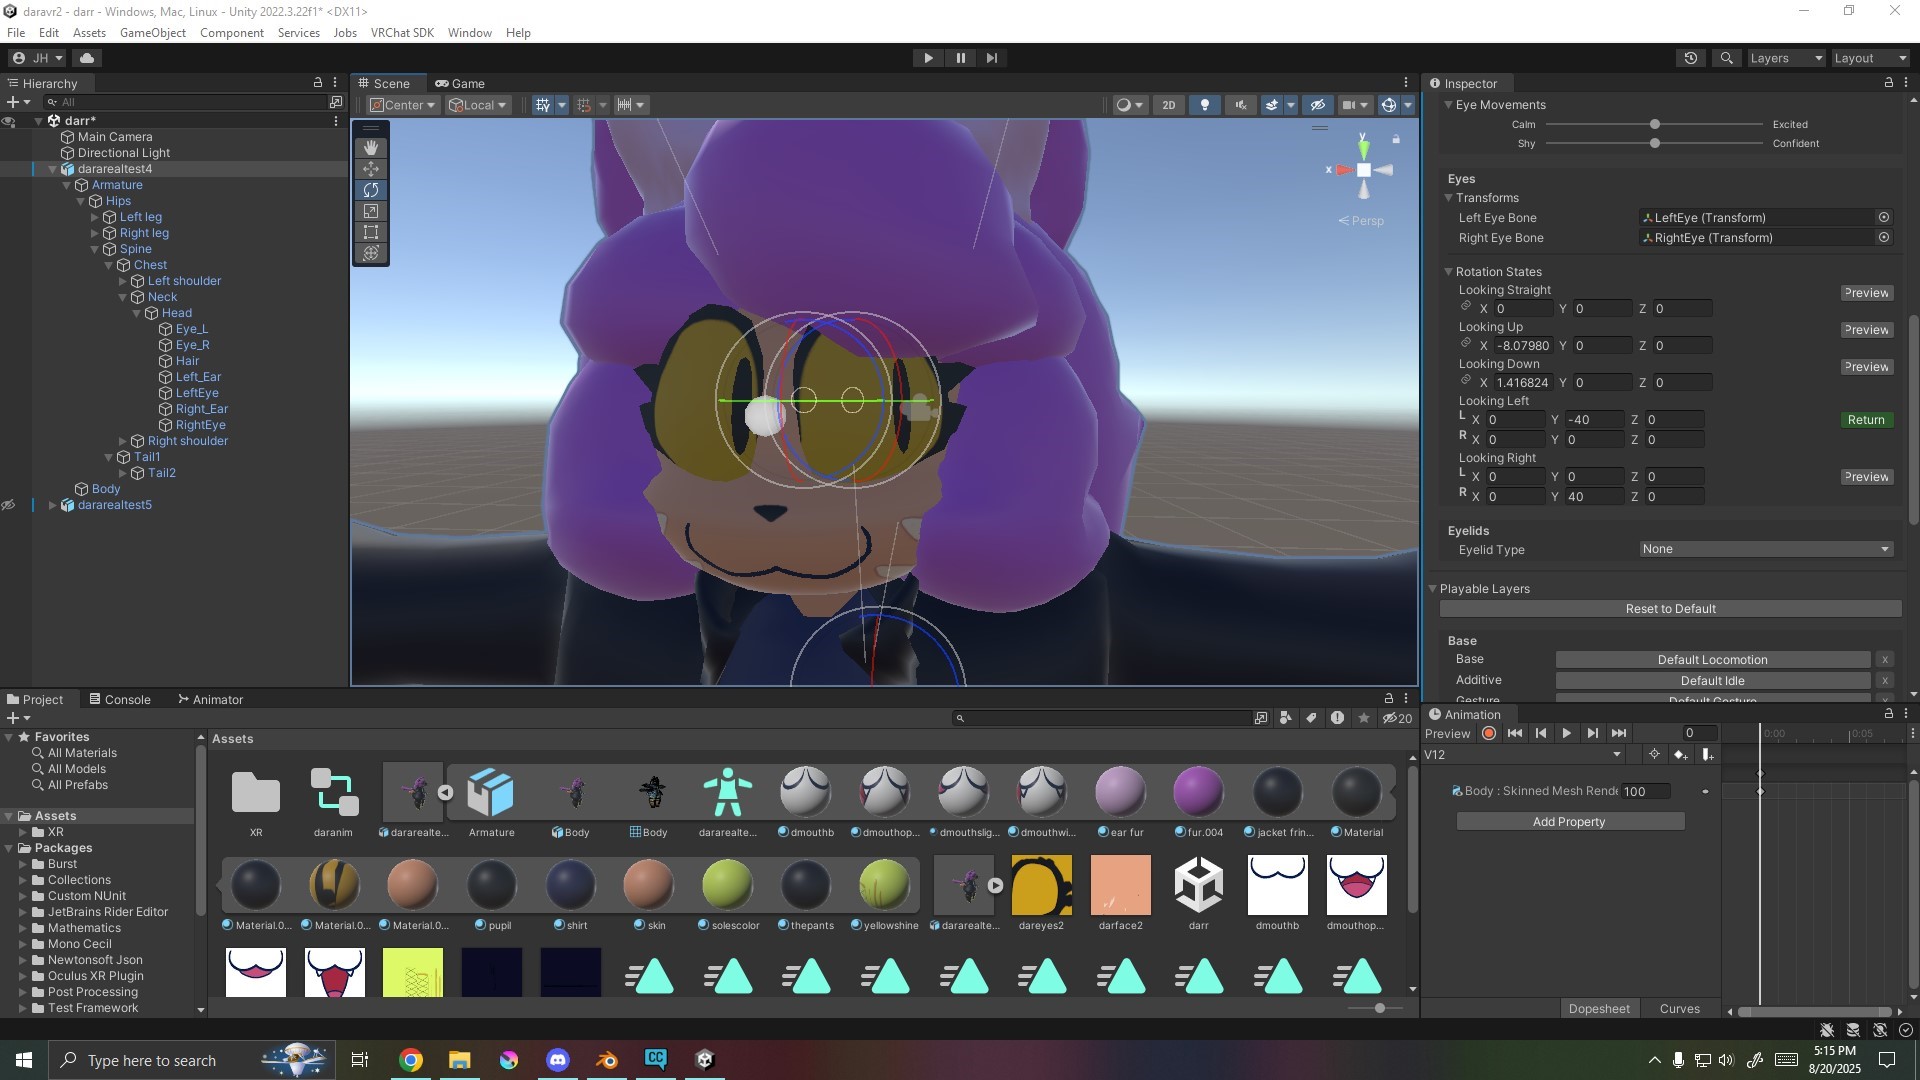Switch to the Animator tab
The width and height of the screenshot is (1920, 1080).
coord(210,700)
